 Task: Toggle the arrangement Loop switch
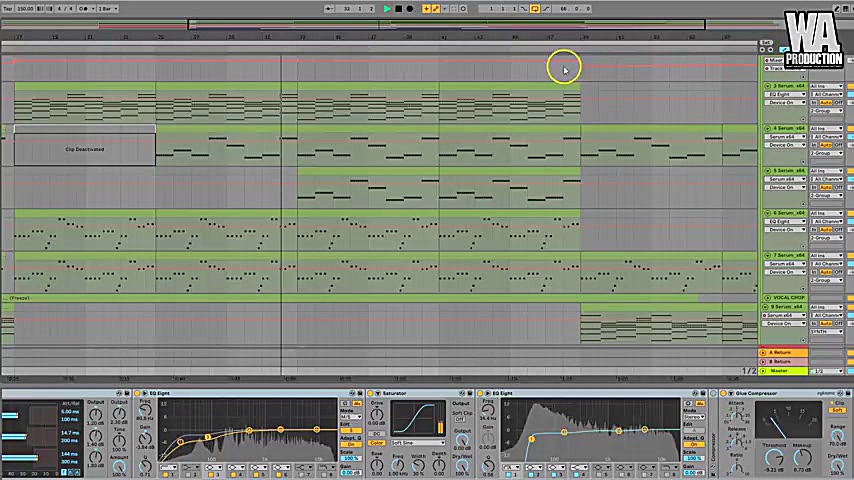coord(535,9)
